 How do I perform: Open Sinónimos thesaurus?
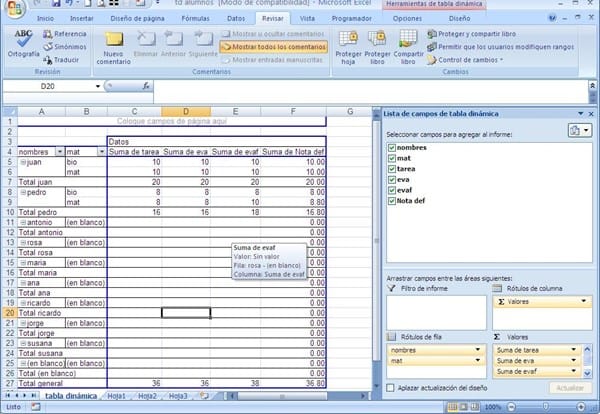tap(65, 47)
